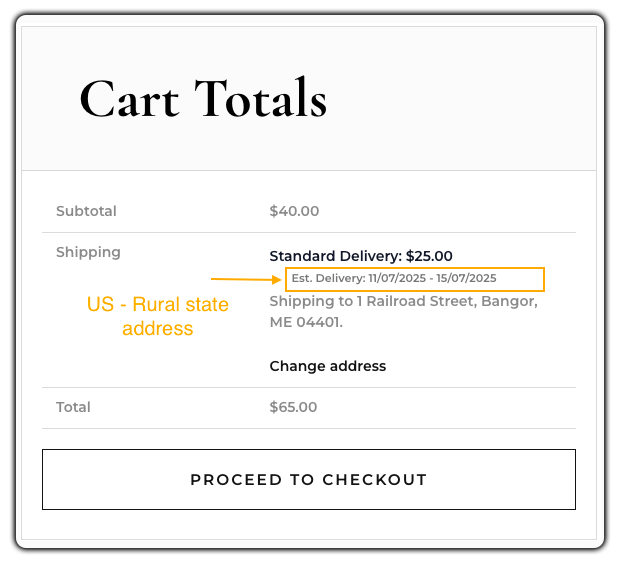The width and height of the screenshot is (620, 561).
Task: Click the Total row label
Action: [x=73, y=407]
